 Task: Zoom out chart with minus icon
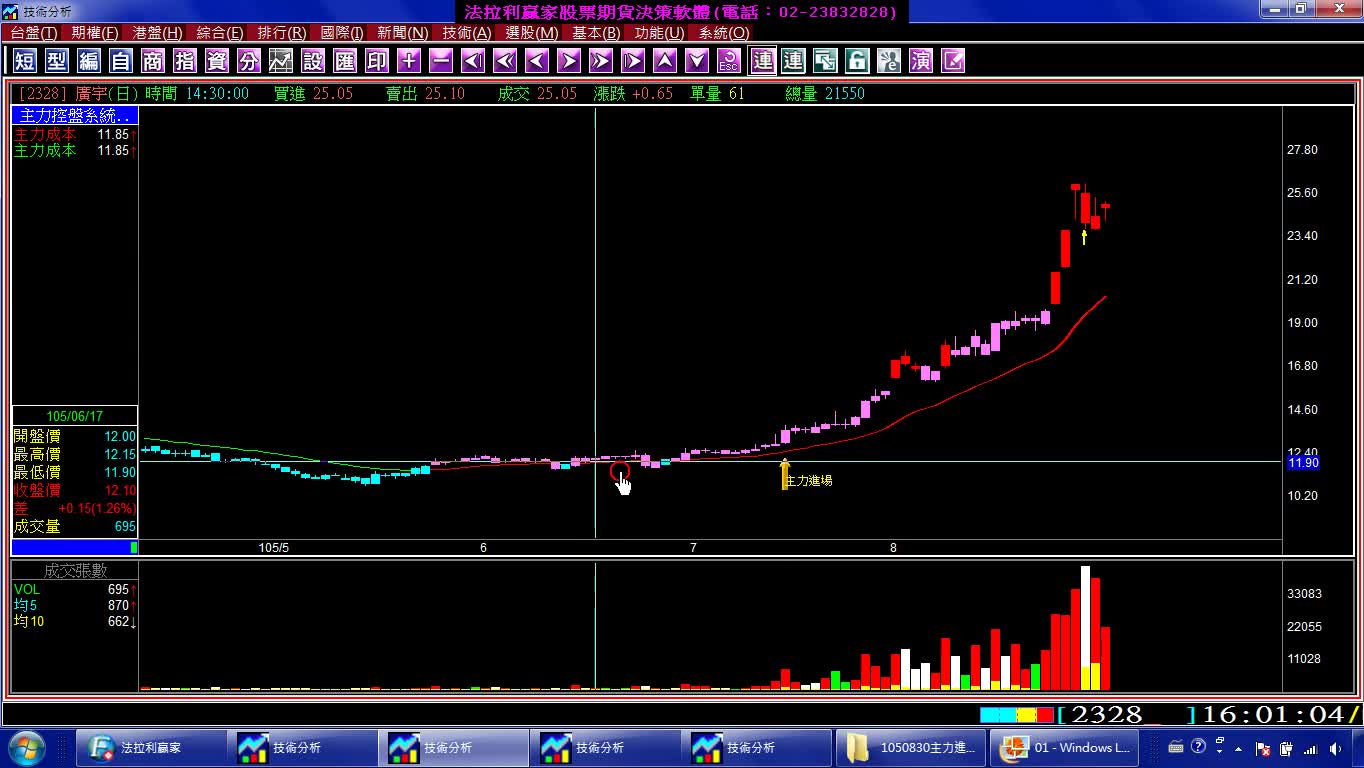(441, 61)
